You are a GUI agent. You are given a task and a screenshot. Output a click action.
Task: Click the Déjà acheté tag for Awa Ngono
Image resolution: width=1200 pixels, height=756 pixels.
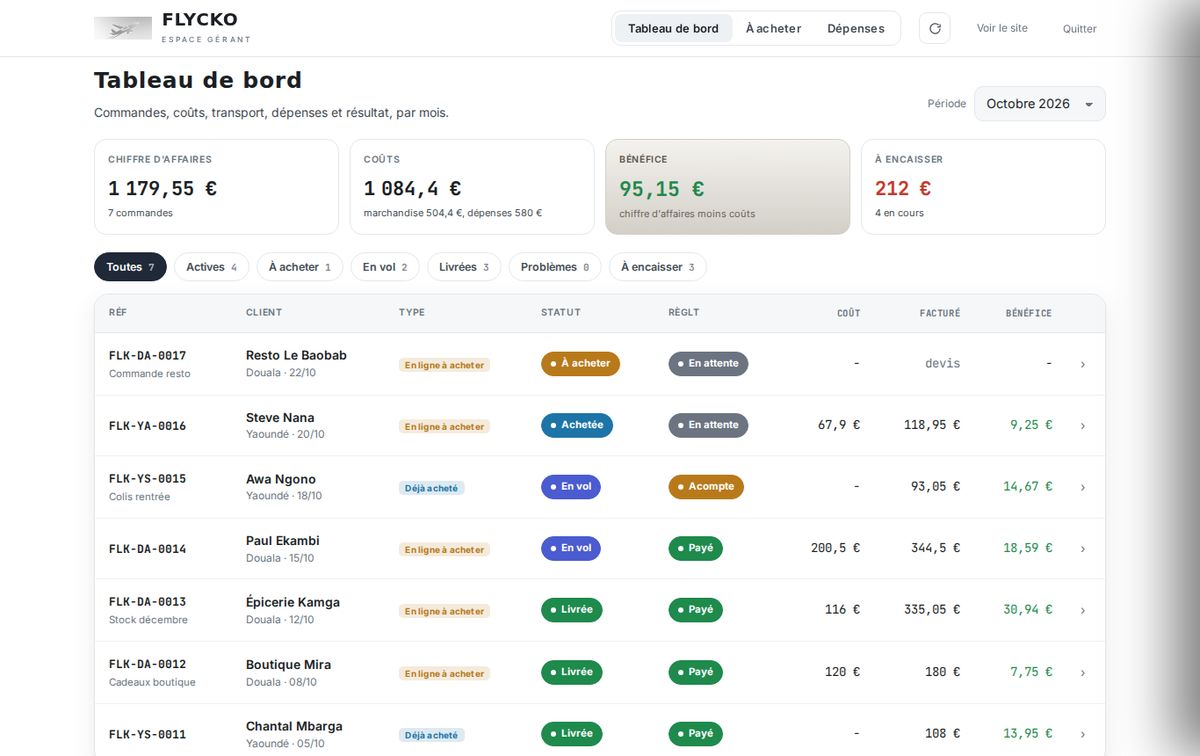432,488
